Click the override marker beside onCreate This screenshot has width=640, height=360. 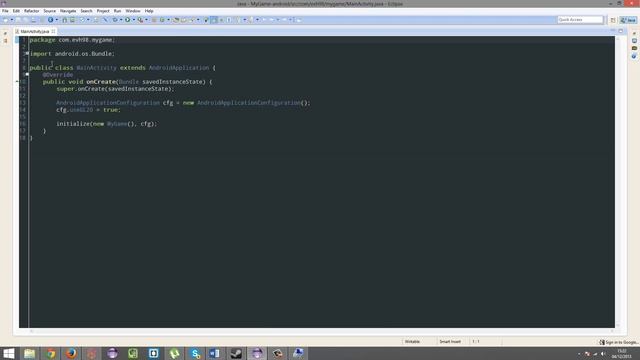click(x=17, y=82)
